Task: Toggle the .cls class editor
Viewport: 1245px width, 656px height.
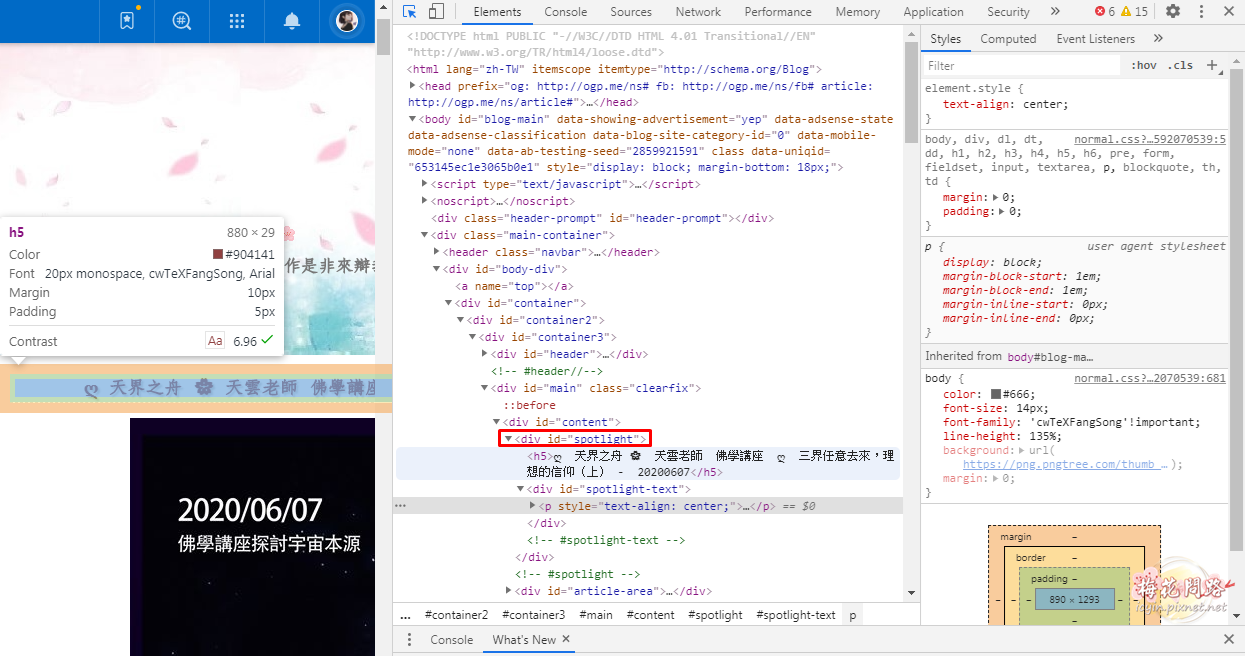Action: [x=1180, y=65]
